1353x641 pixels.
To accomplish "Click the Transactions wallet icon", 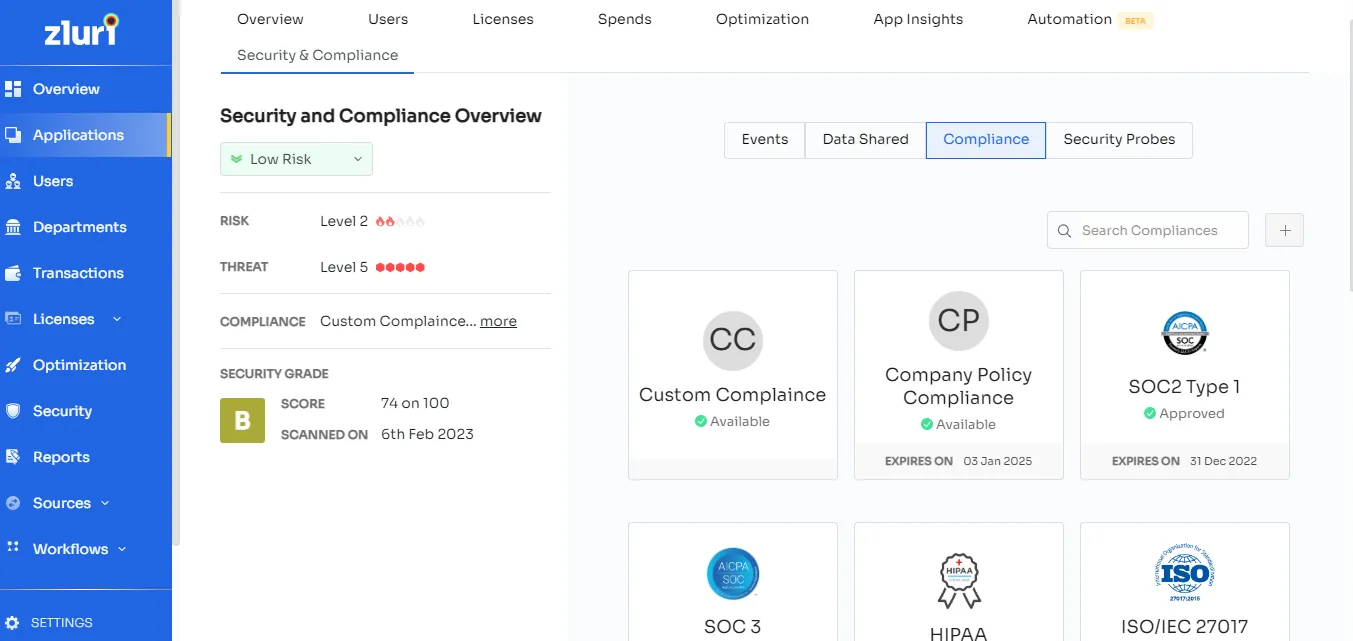I will pyautogui.click(x=13, y=273).
